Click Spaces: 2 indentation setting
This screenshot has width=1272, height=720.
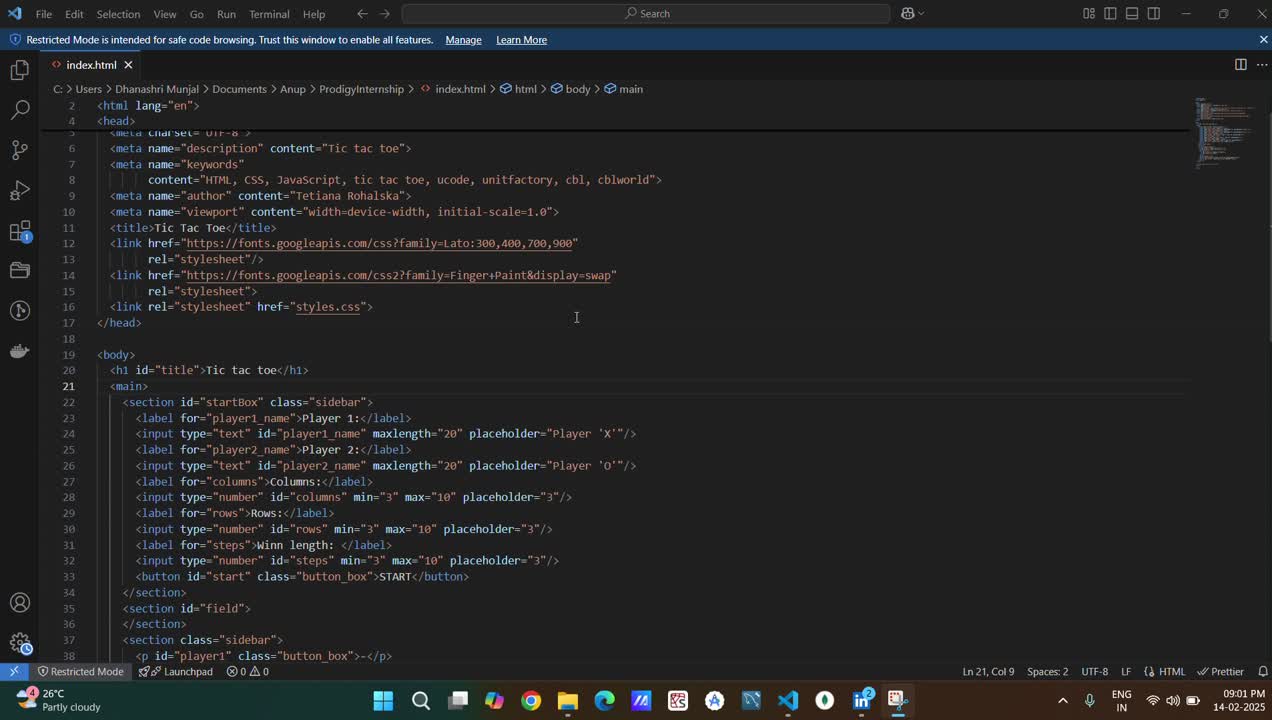coord(1047,672)
